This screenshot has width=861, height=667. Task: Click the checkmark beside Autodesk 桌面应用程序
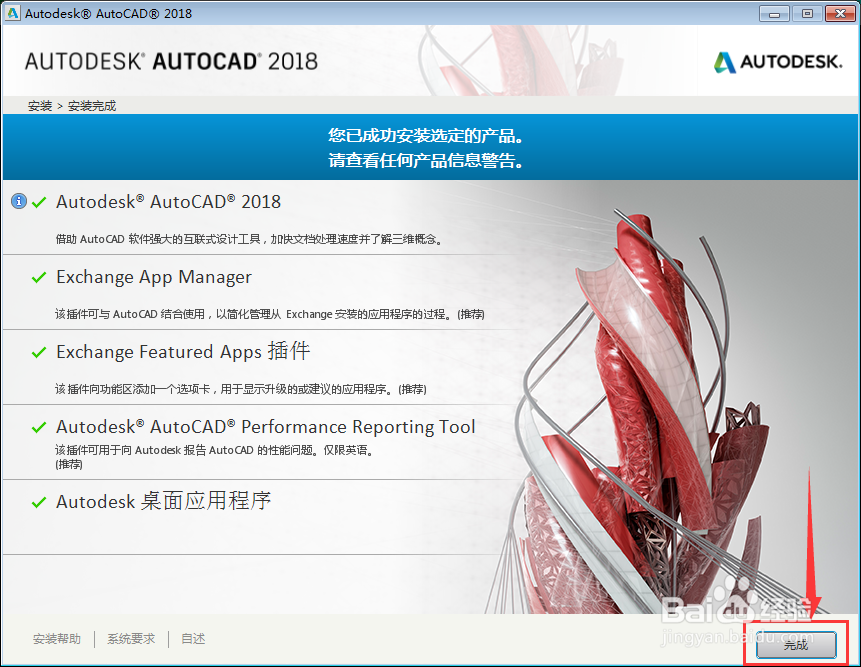click(x=39, y=502)
